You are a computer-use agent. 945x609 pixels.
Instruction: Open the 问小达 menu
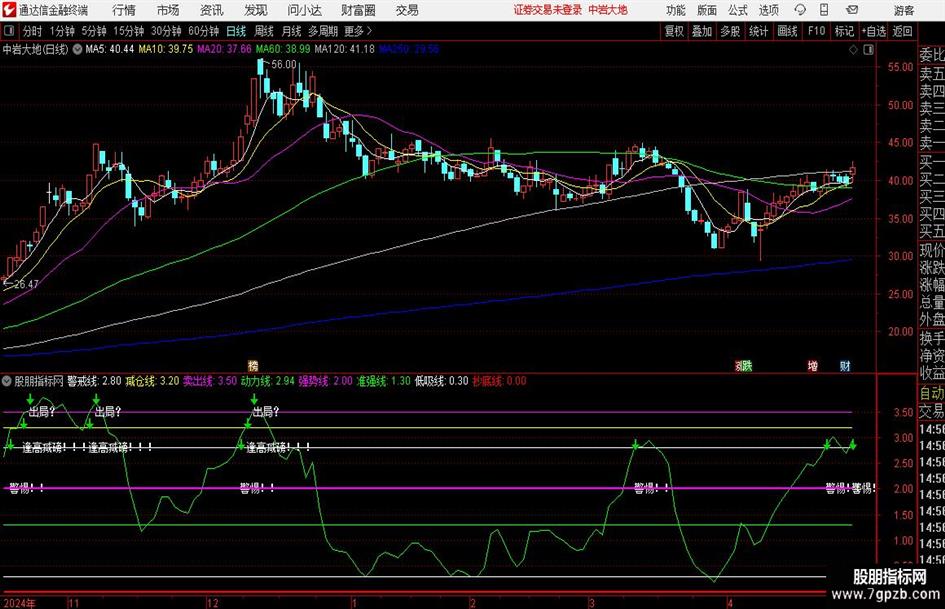click(x=304, y=10)
